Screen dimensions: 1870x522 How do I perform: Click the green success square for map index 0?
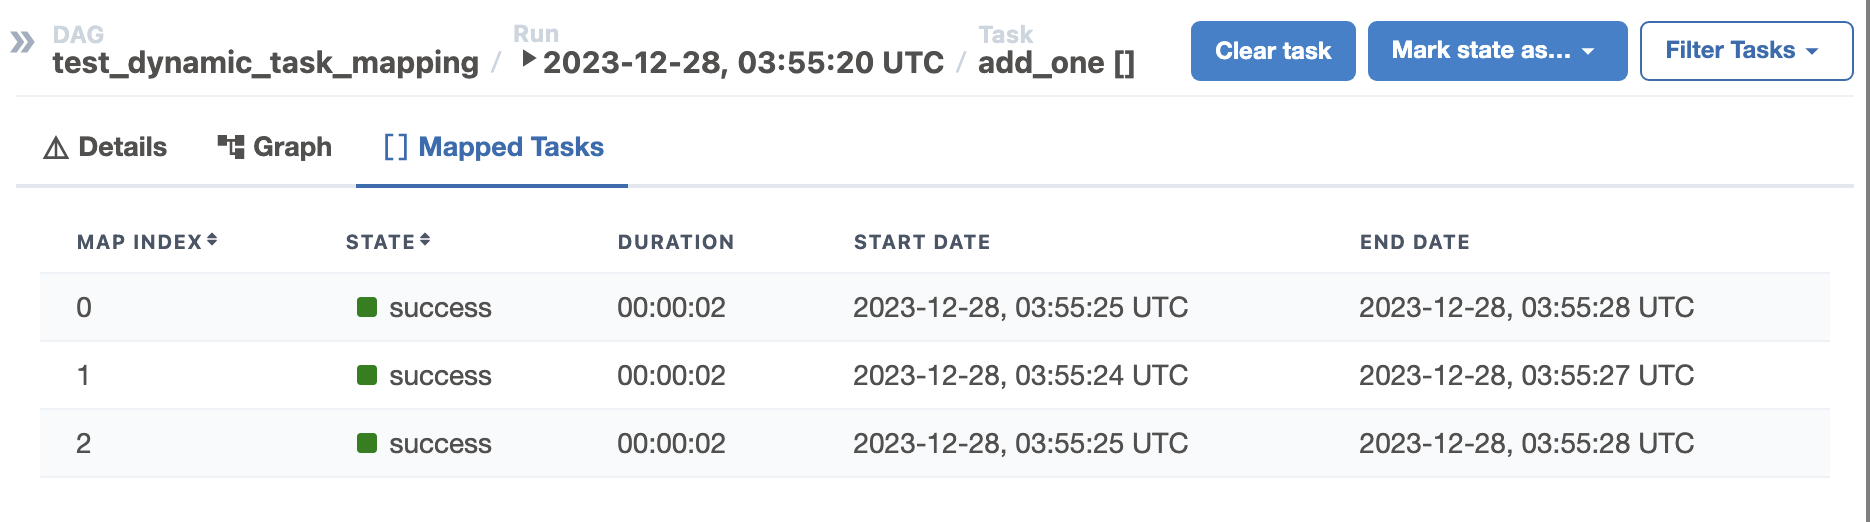pos(367,307)
